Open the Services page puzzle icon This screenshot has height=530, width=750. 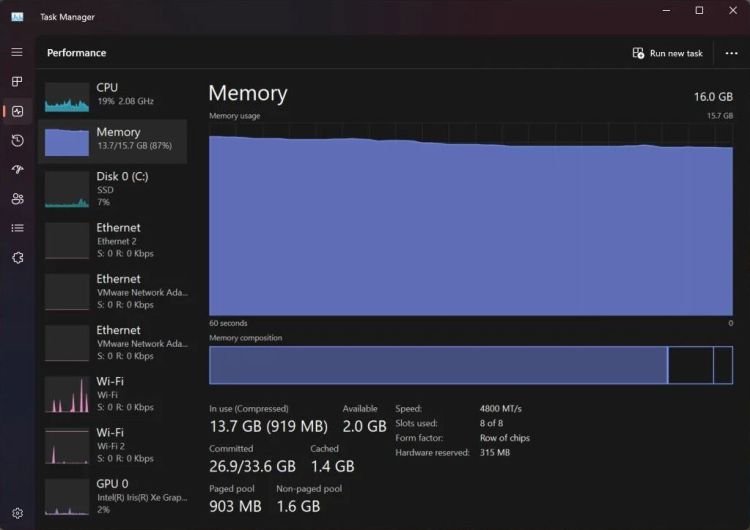17,258
